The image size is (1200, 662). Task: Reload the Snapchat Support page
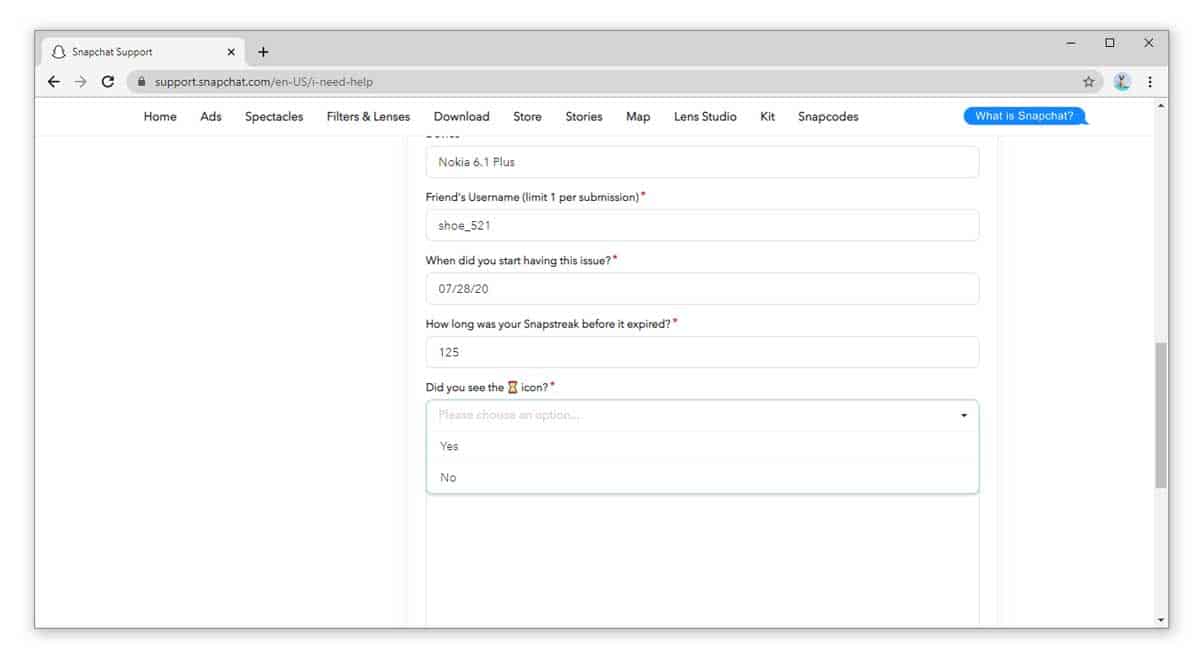pos(108,82)
